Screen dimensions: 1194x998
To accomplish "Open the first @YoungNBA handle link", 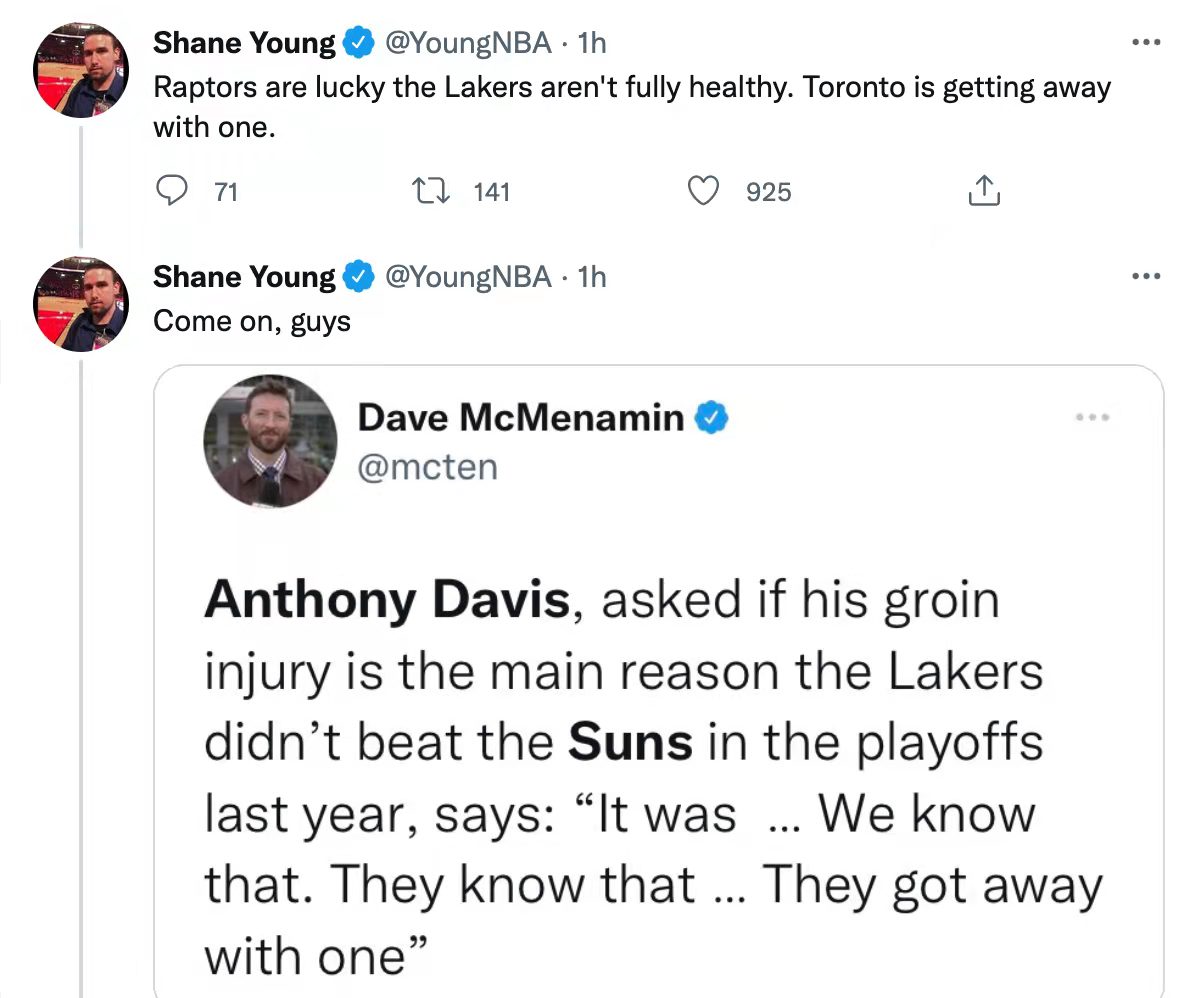I will (468, 43).
